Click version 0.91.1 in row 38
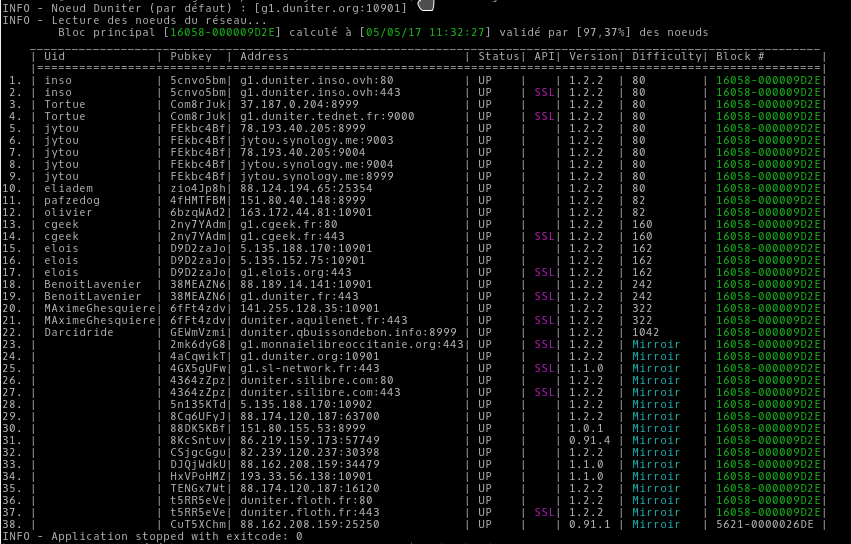 click(590, 524)
